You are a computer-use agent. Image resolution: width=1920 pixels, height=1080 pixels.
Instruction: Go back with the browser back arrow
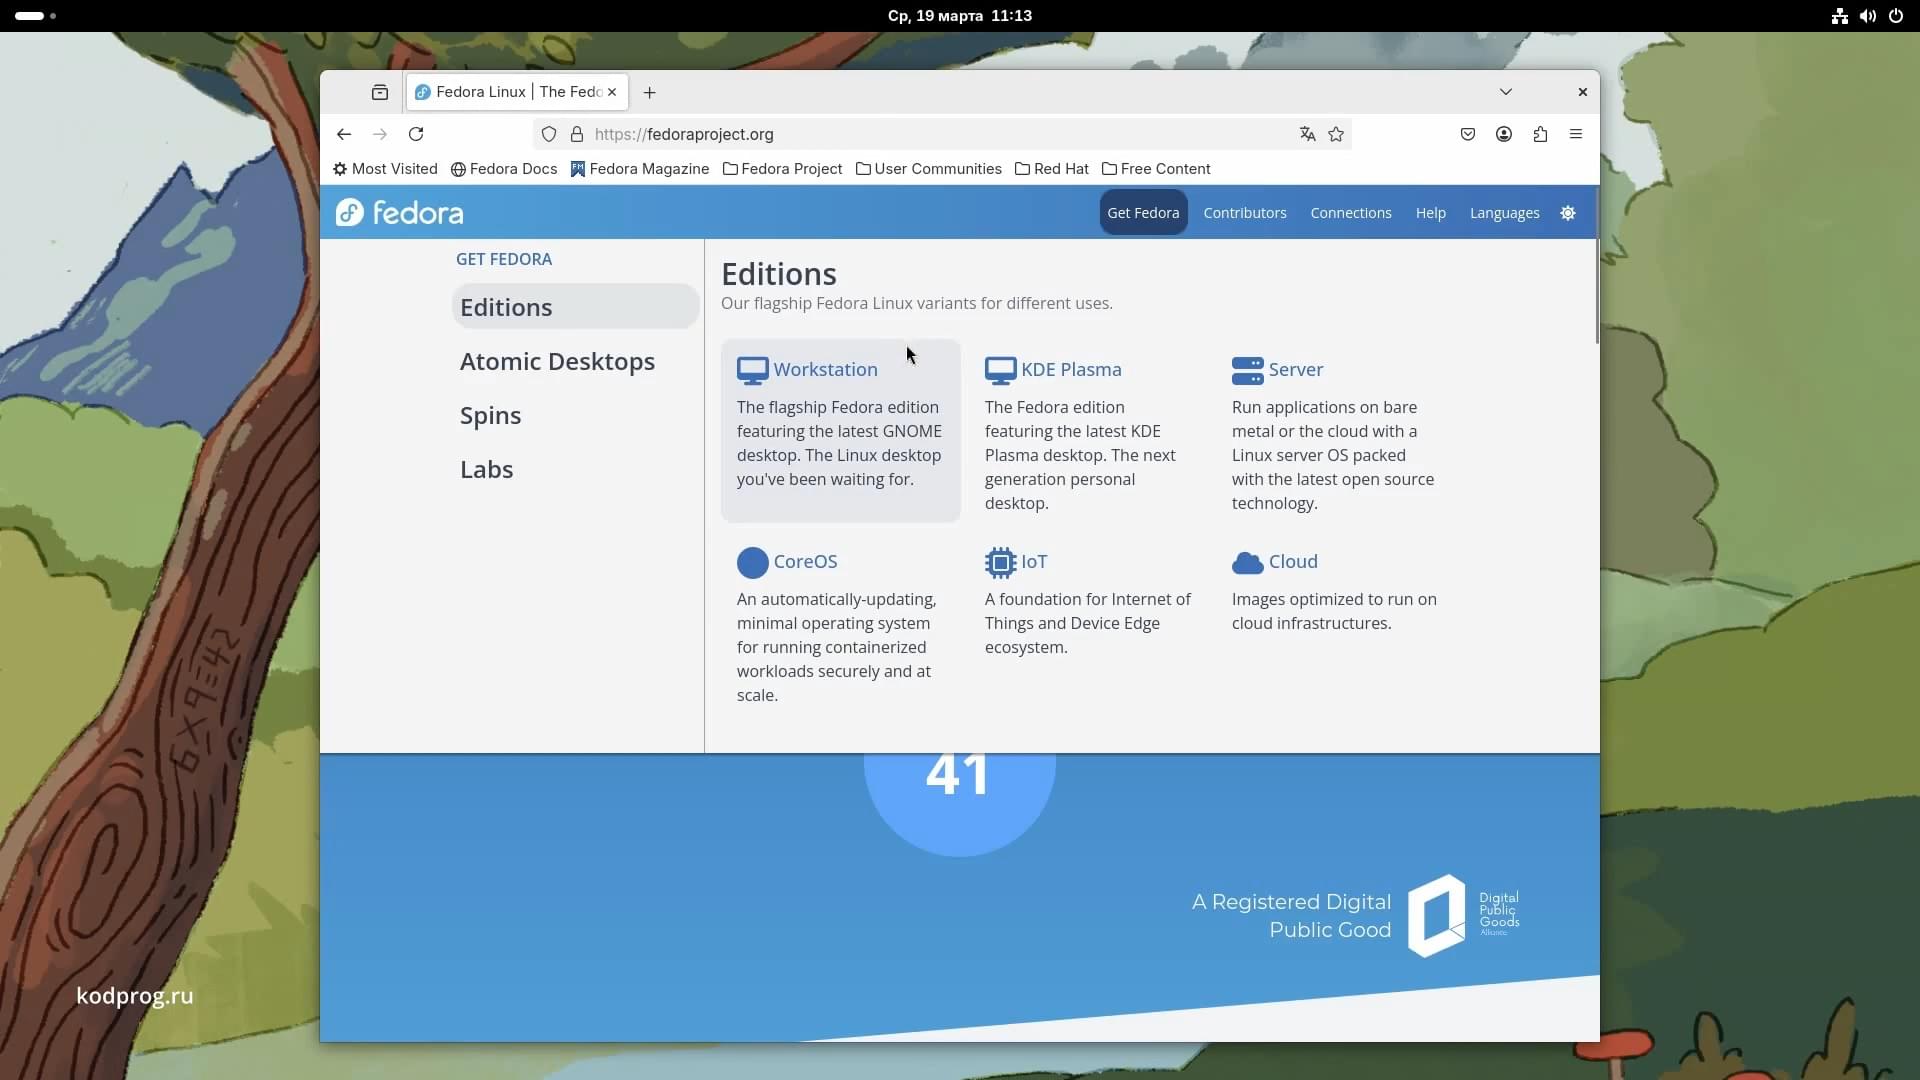344,134
